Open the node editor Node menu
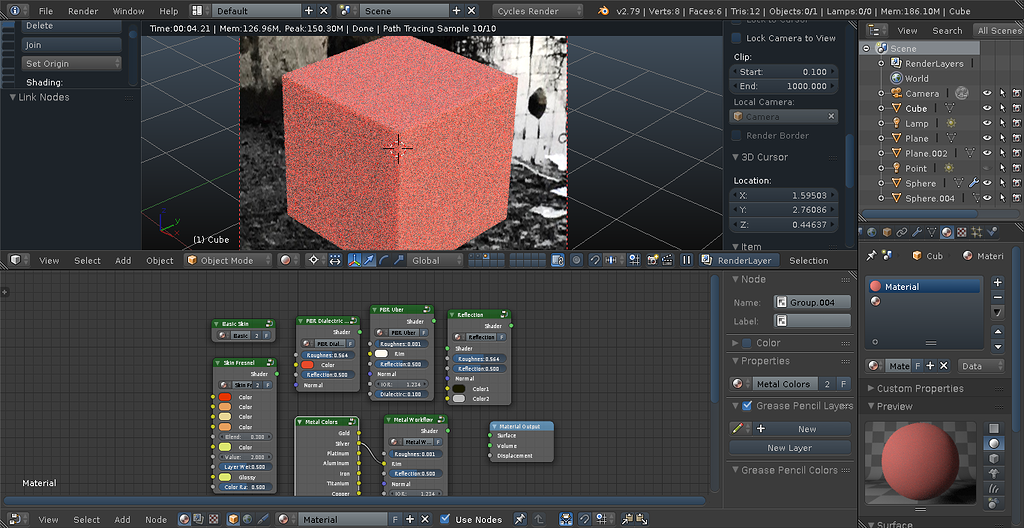Image resolution: width=1024 pixels, height=528 pixels. 156,519
